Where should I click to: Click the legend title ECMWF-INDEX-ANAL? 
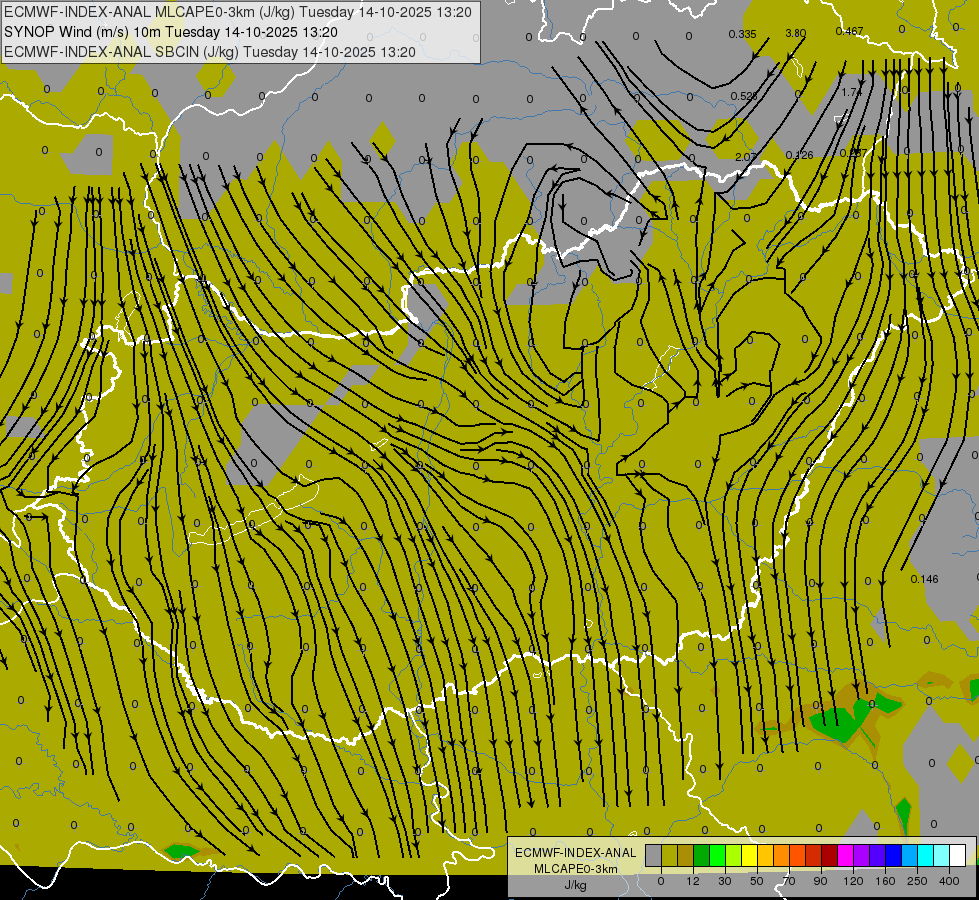tap(576, 853)
